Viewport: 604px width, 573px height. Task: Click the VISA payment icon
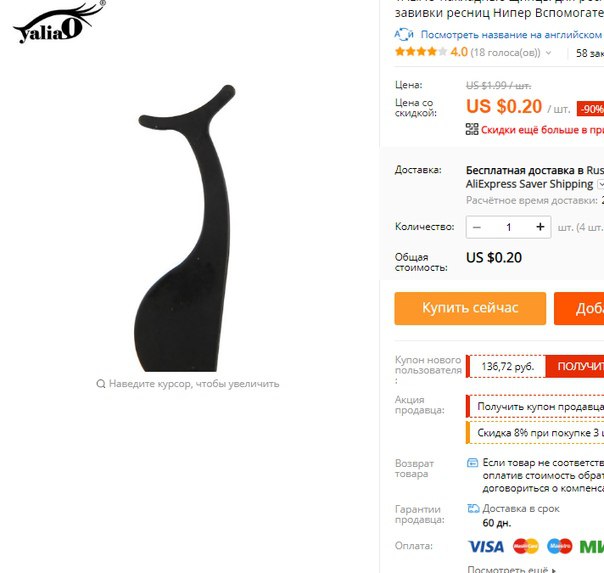pos(486,546)
